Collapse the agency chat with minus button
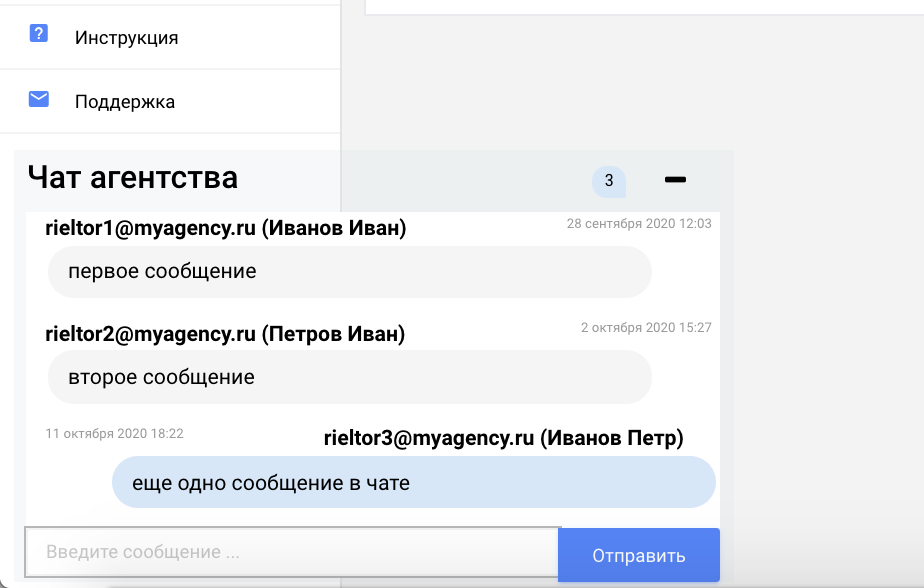Screen dimensions: 924x588 (675, 180)
